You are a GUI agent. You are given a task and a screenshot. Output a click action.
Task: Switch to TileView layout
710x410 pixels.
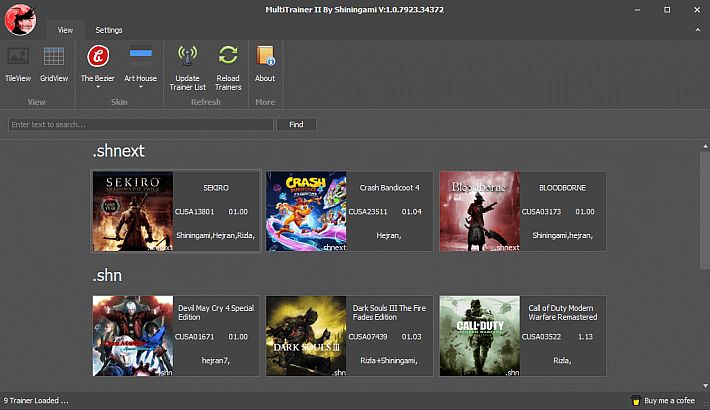pos(18,64)
